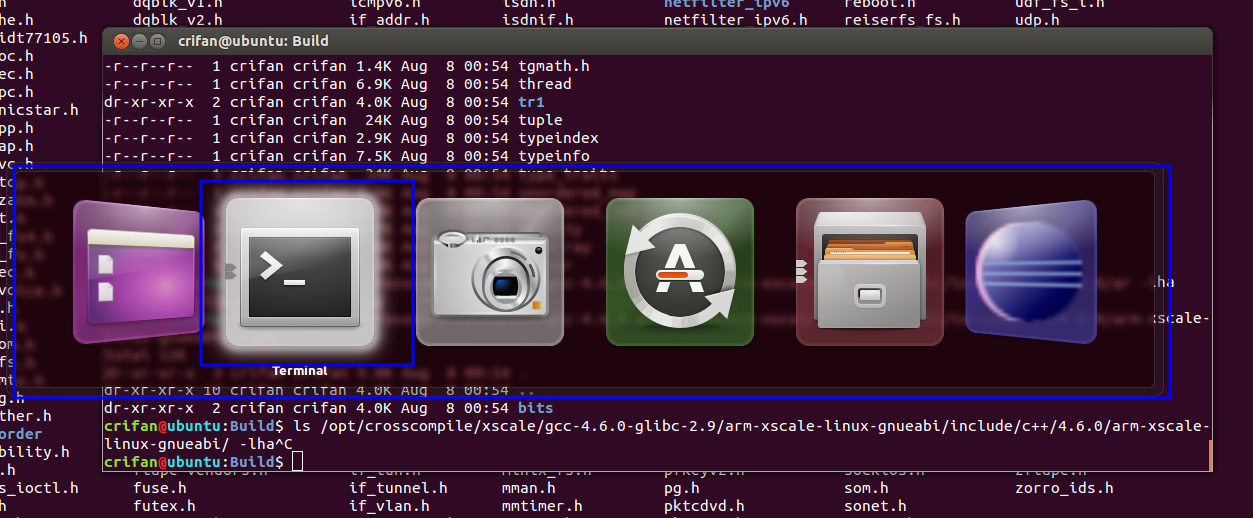Select the Terminal icon in the switcher

(300, 272)
